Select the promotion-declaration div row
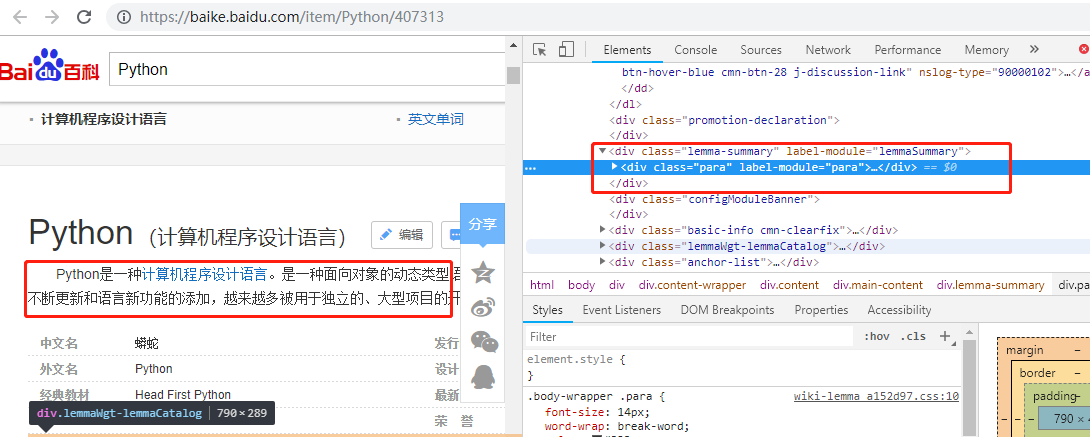 (x=724, y=119)
